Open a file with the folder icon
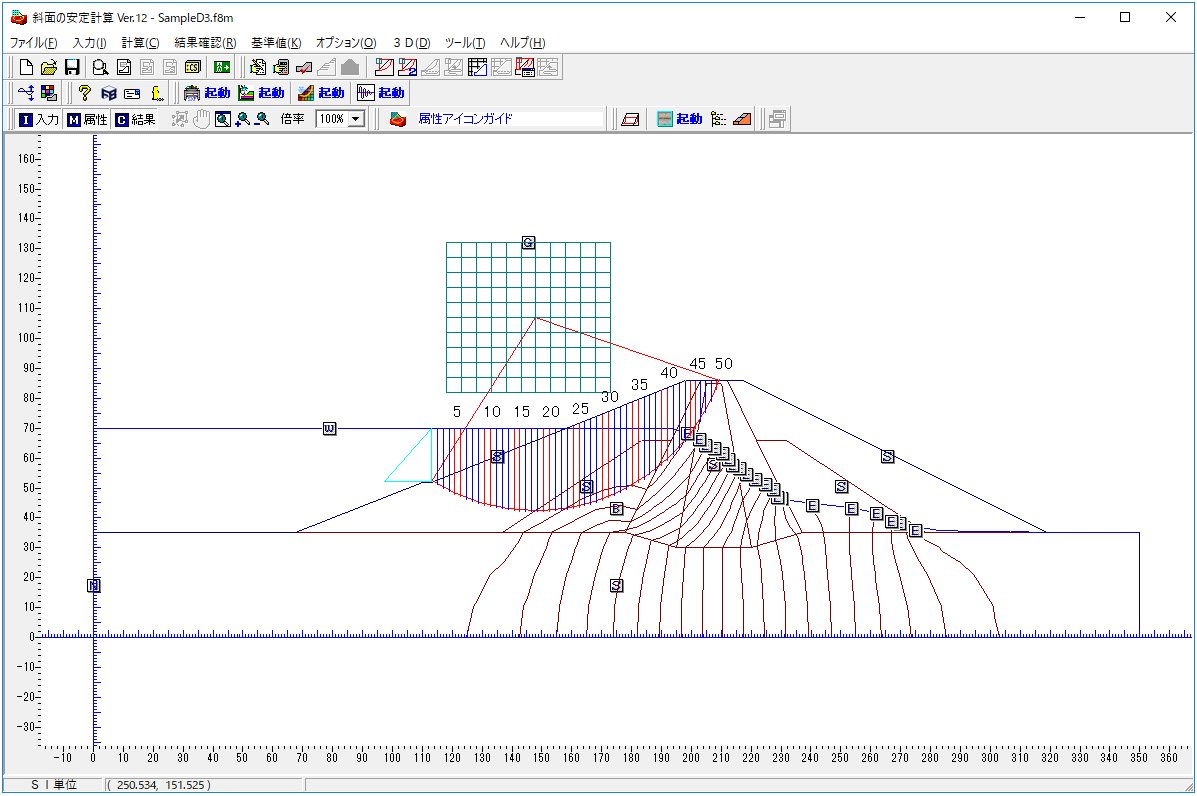The image size is (1197, 796). [49, 68]
